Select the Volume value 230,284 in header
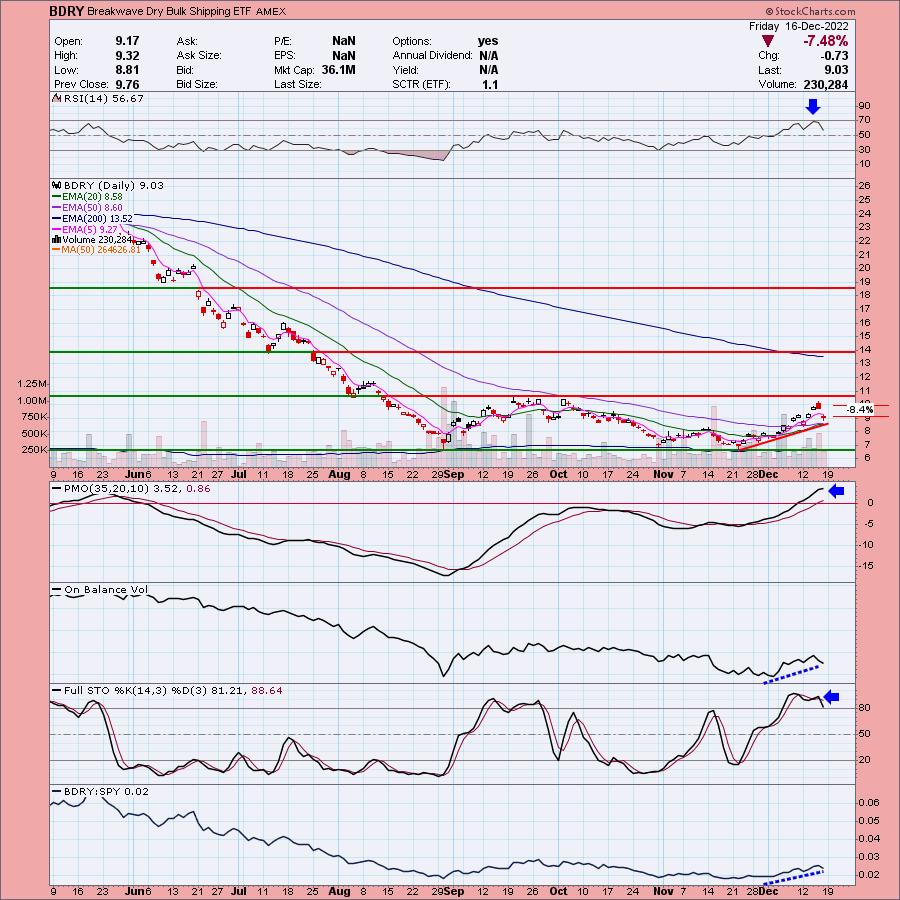 pyautogui.click(x=825, y=84)
